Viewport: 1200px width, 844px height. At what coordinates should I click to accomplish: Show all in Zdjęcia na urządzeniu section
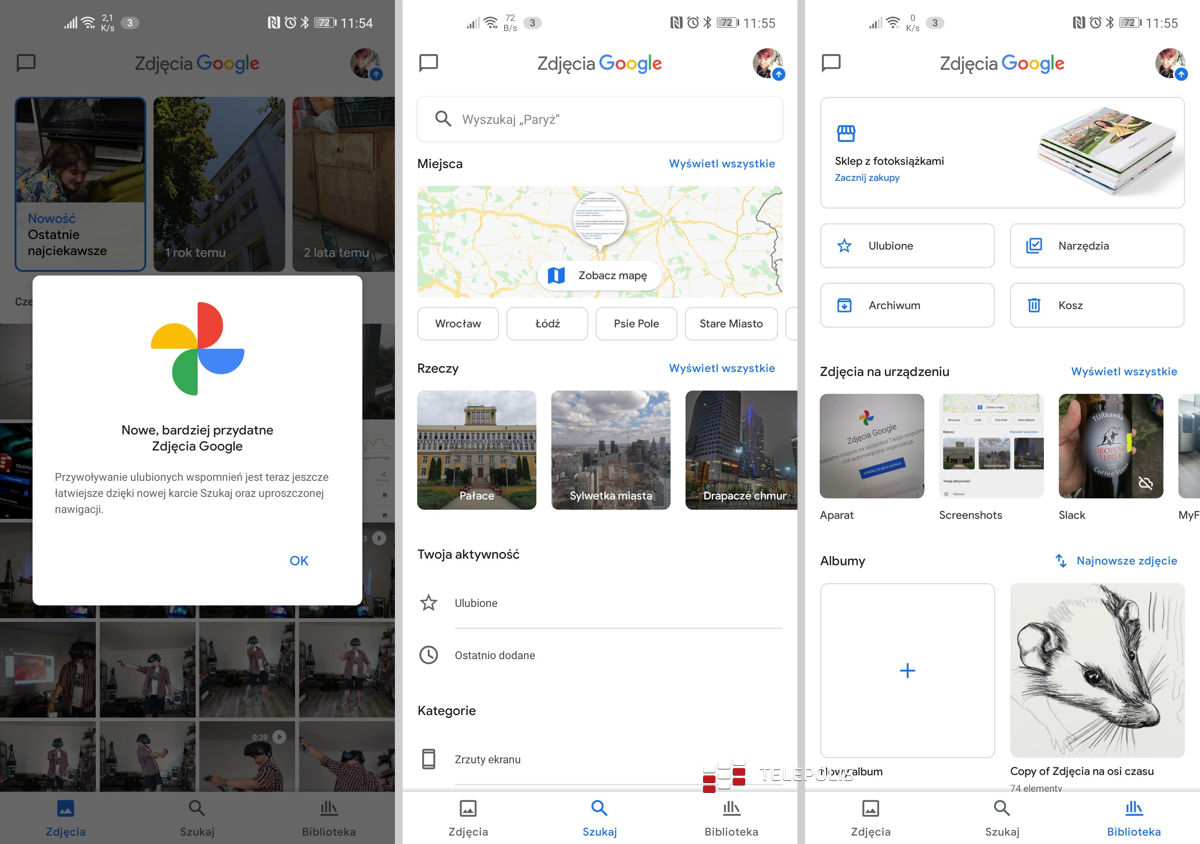(1123, 371)
